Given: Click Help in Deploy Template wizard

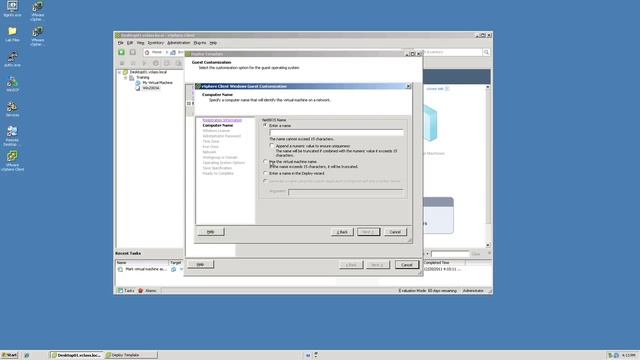Looking at the screenshot, I should click(x=200, y=264).
